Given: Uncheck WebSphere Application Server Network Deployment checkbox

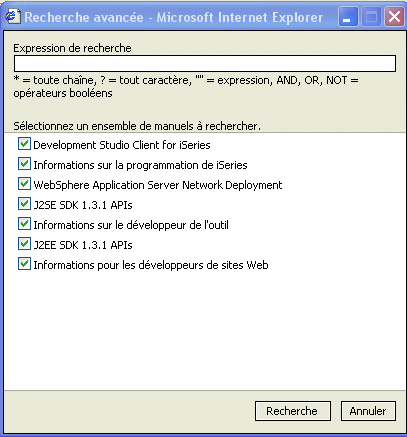Looking at the screenshot, I should [24, 184].
